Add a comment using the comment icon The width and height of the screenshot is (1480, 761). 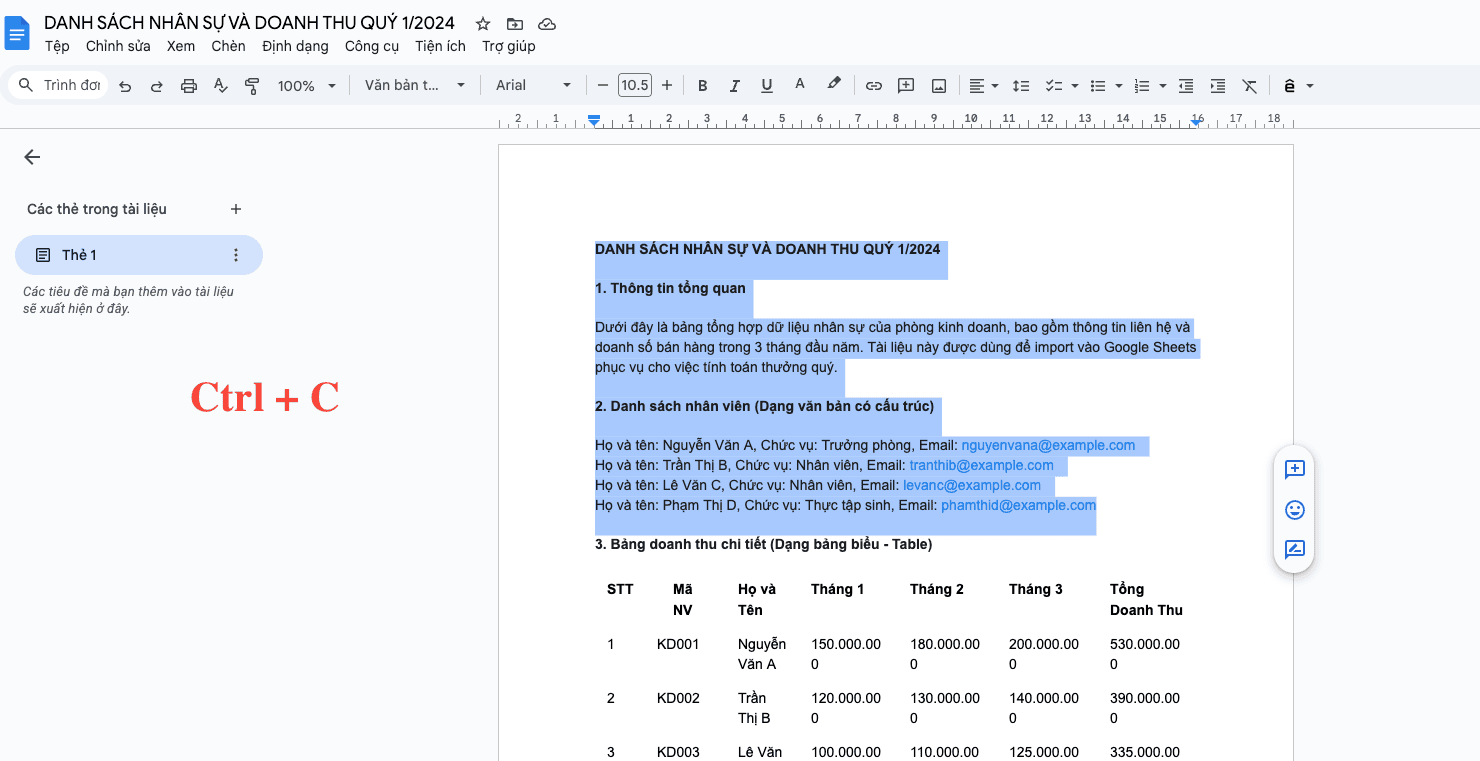905,85
